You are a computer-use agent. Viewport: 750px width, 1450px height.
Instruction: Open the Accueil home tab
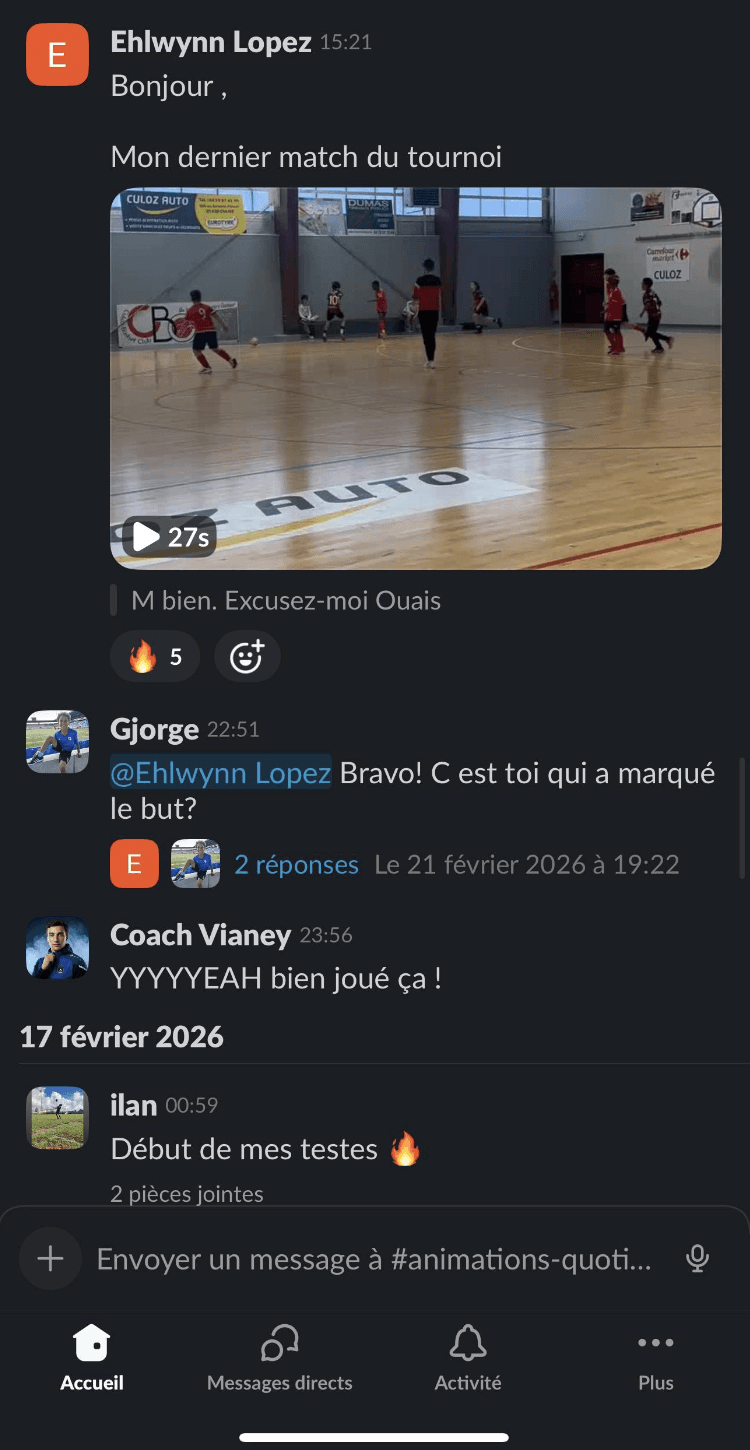[x=92, y=1358]
